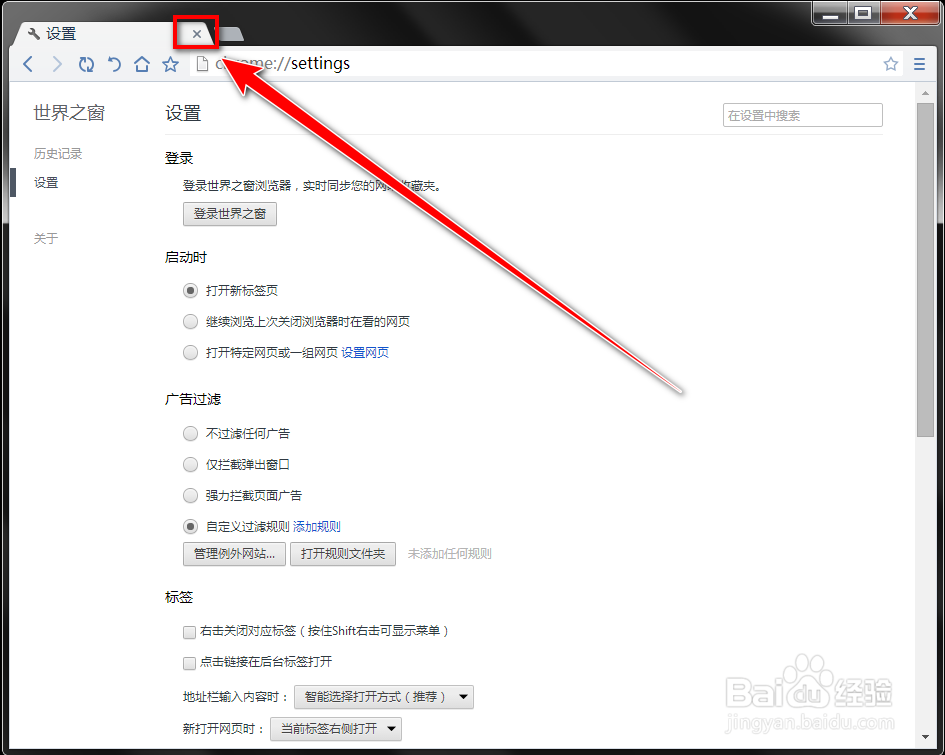Viewport: 945px width, 755px height.
Task: Reload the page with the refresh icon
Action: coord(86,64)
